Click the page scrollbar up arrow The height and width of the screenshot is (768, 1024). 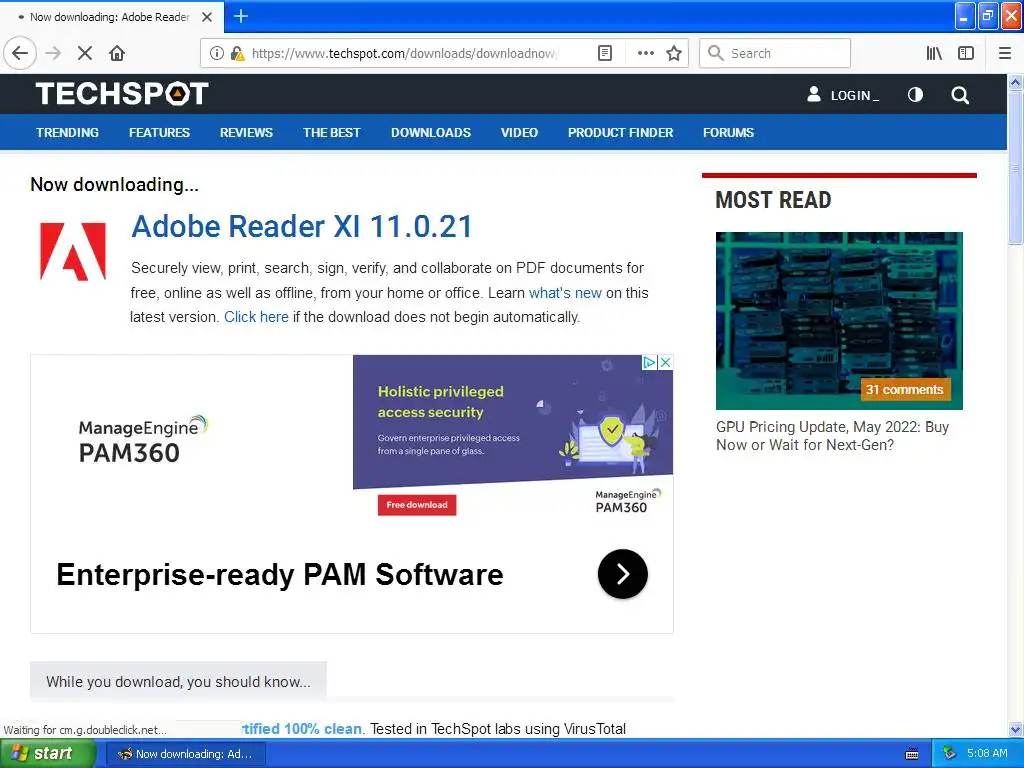[x=1015, y=83]
